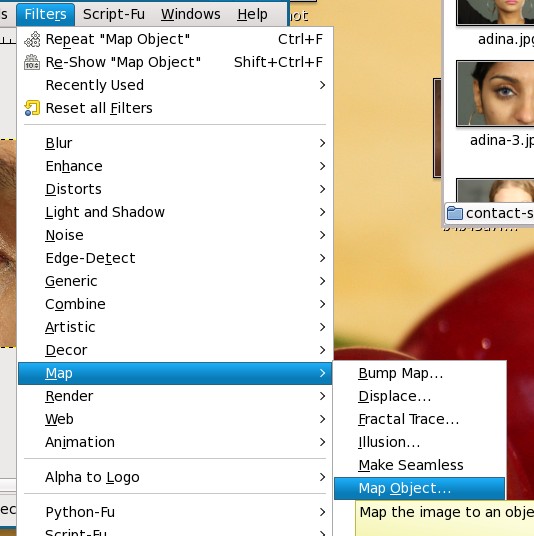Open the Distorts filter submenu
This screenshot has width=534, height=536.
pos(175,189)
